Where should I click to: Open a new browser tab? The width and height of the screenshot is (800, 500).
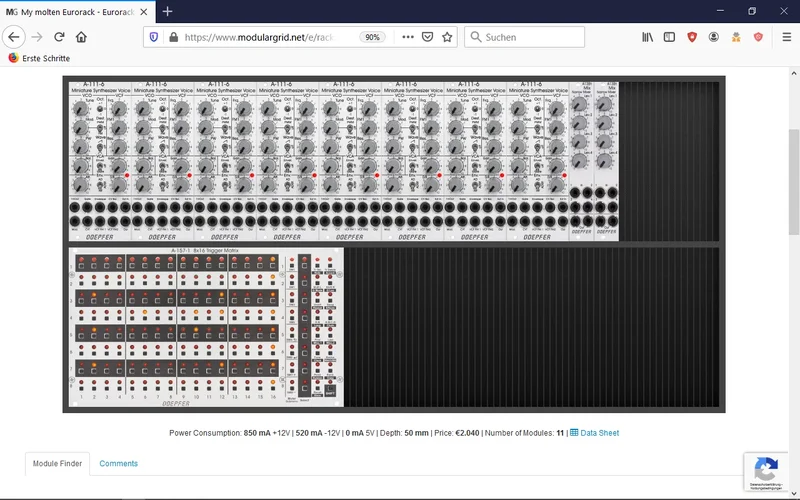[167, 11]
